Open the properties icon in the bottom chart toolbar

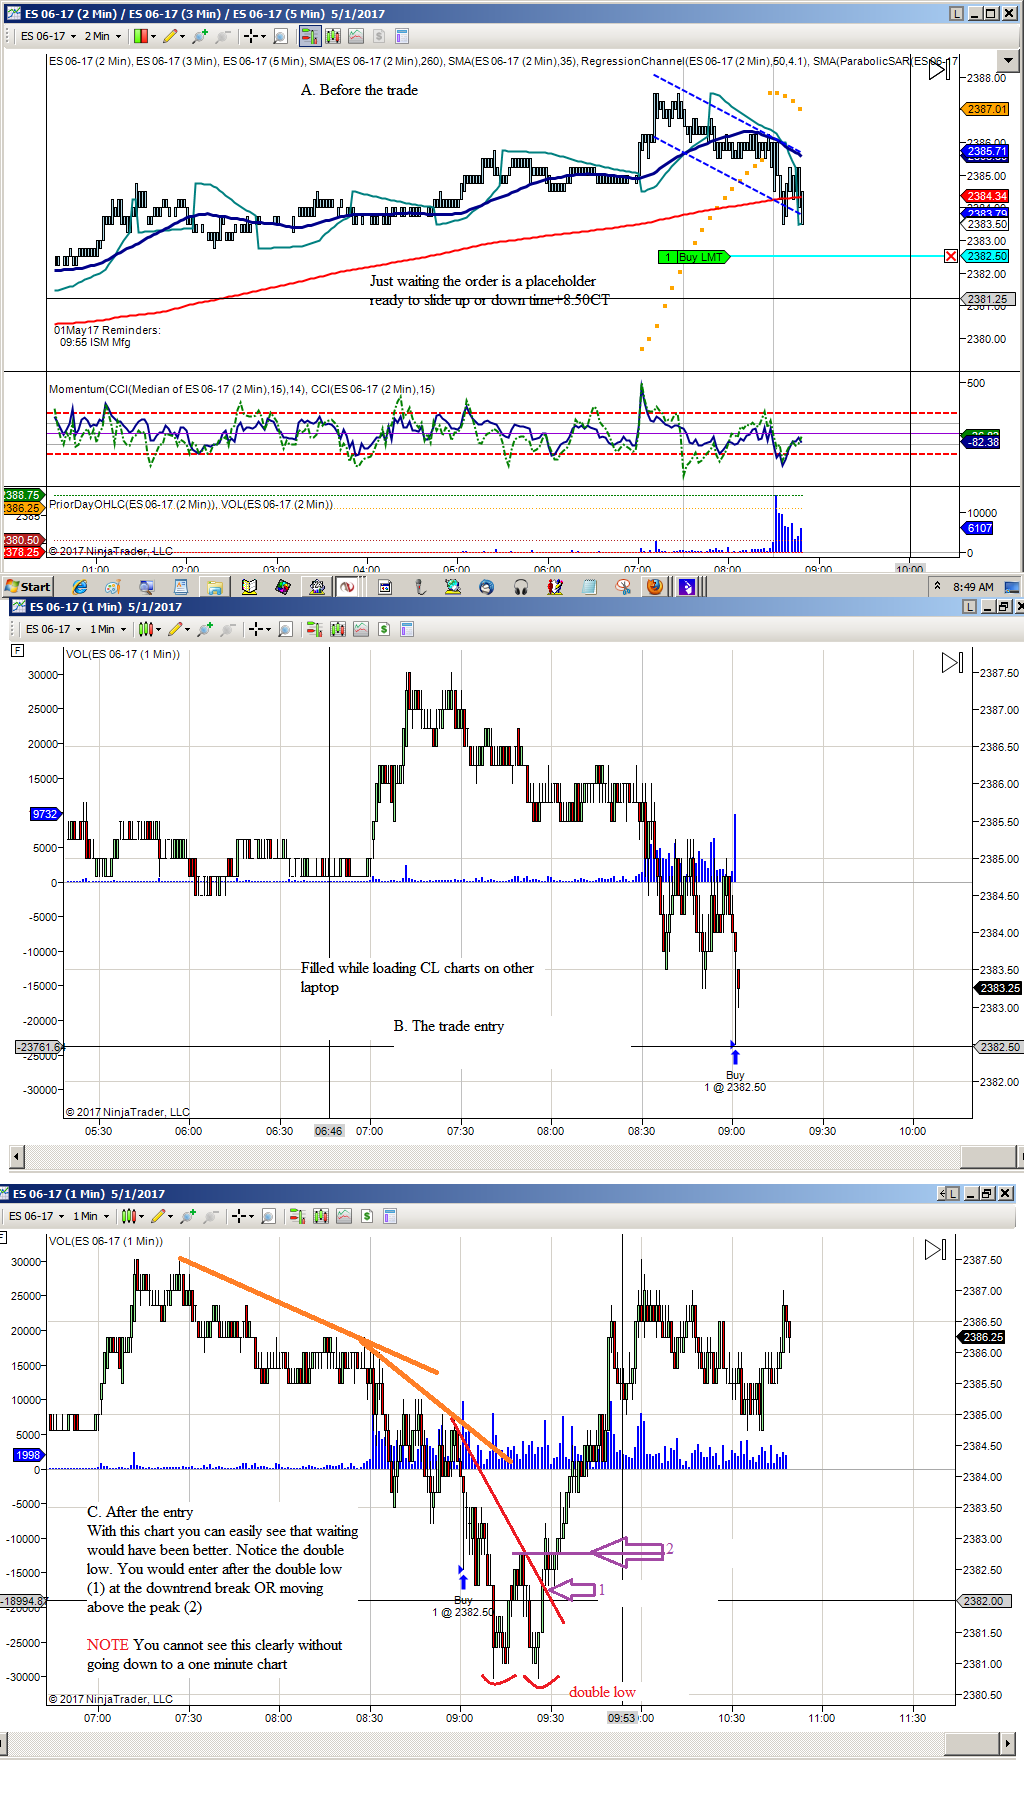pyautogui.click(x=390, y=1216)
